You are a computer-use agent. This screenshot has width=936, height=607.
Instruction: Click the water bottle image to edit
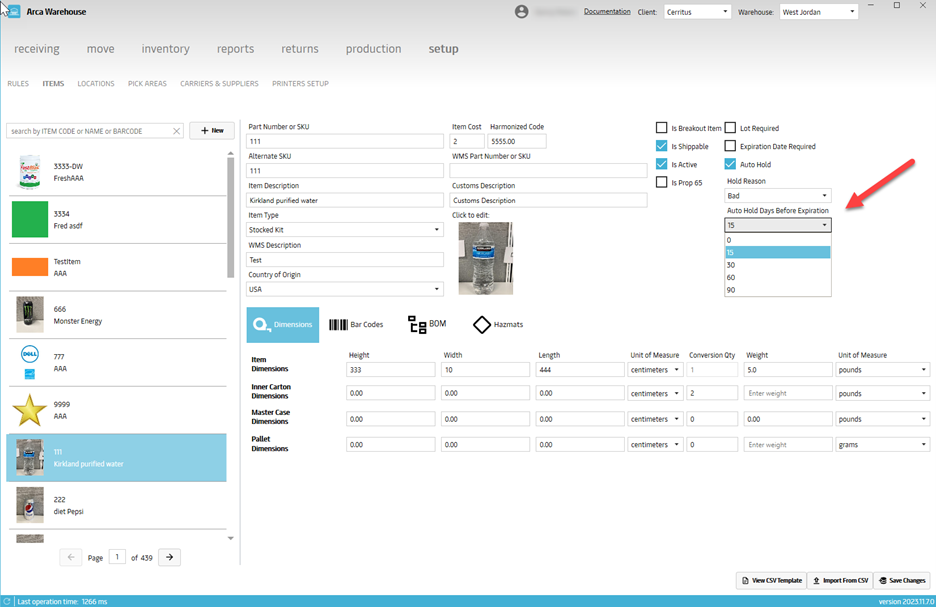(x=485, y=258)
